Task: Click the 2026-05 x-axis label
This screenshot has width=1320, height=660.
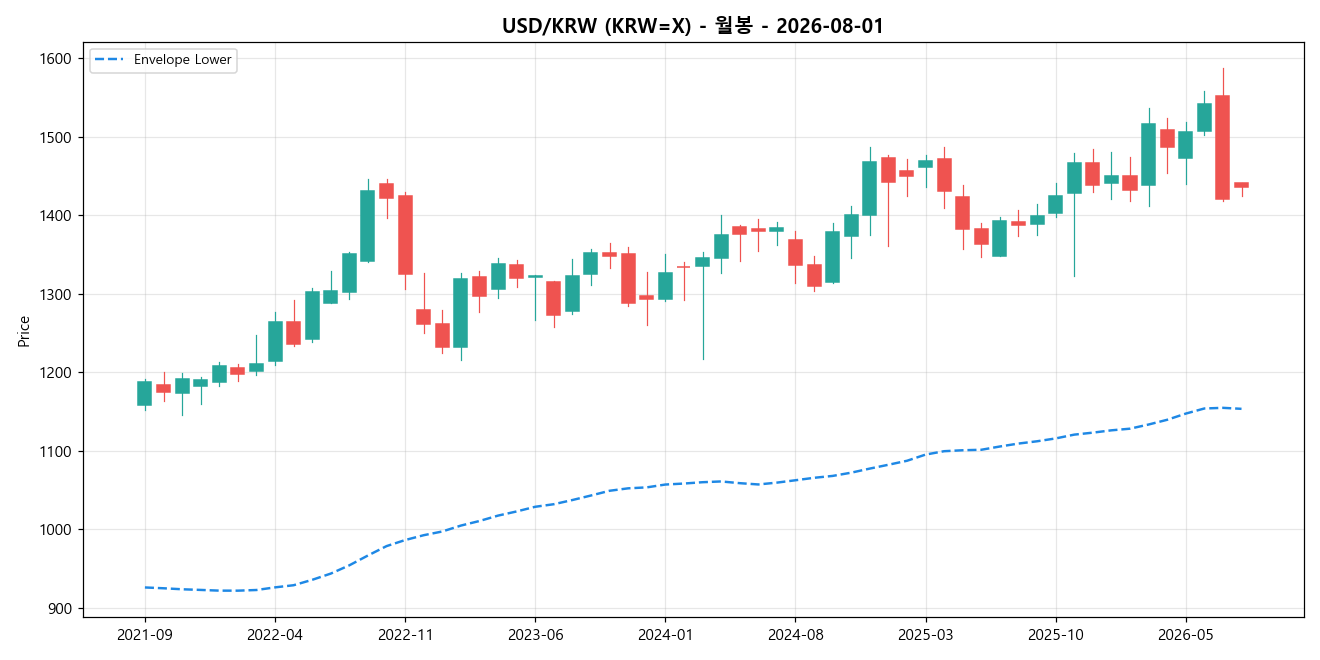Action: click(x=1185, y=634)
